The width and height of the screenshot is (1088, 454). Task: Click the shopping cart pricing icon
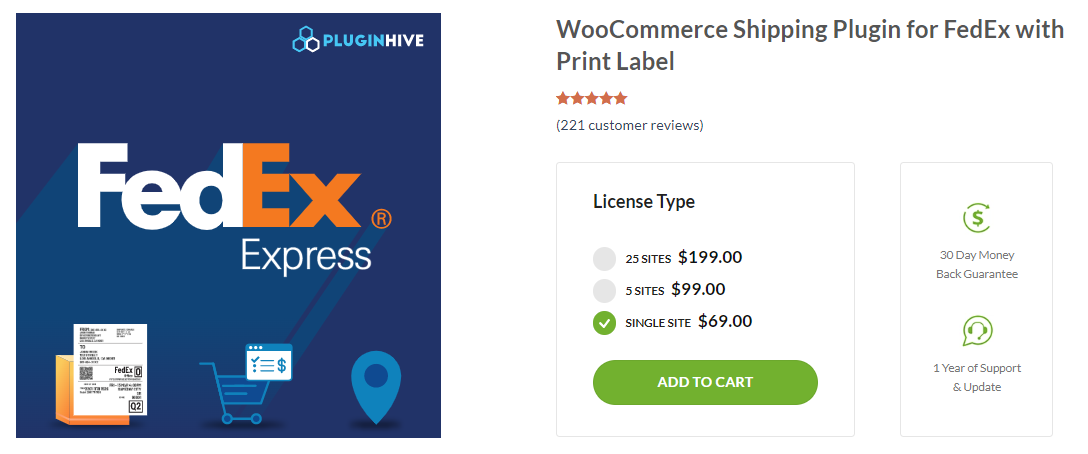click(245, 382)
